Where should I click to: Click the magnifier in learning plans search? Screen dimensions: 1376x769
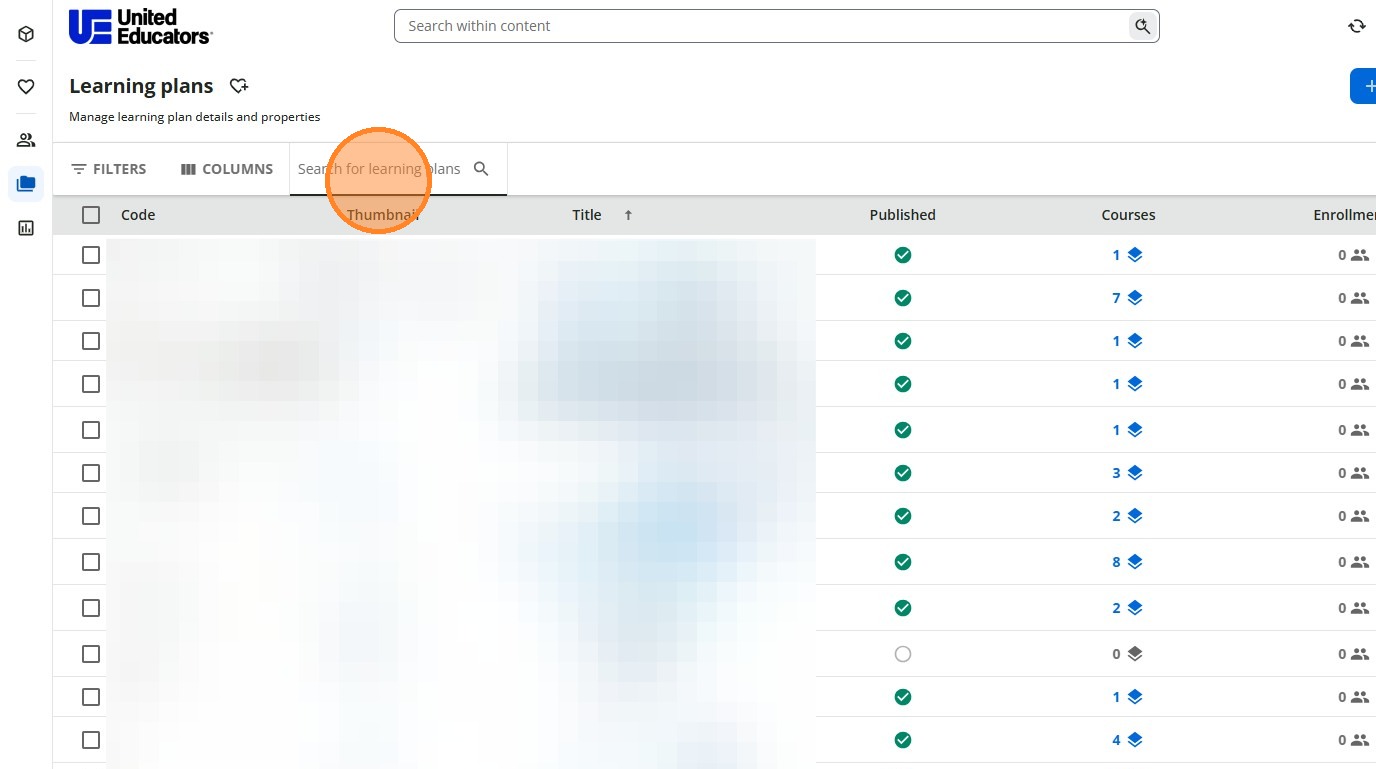click(x=481, y=169)
